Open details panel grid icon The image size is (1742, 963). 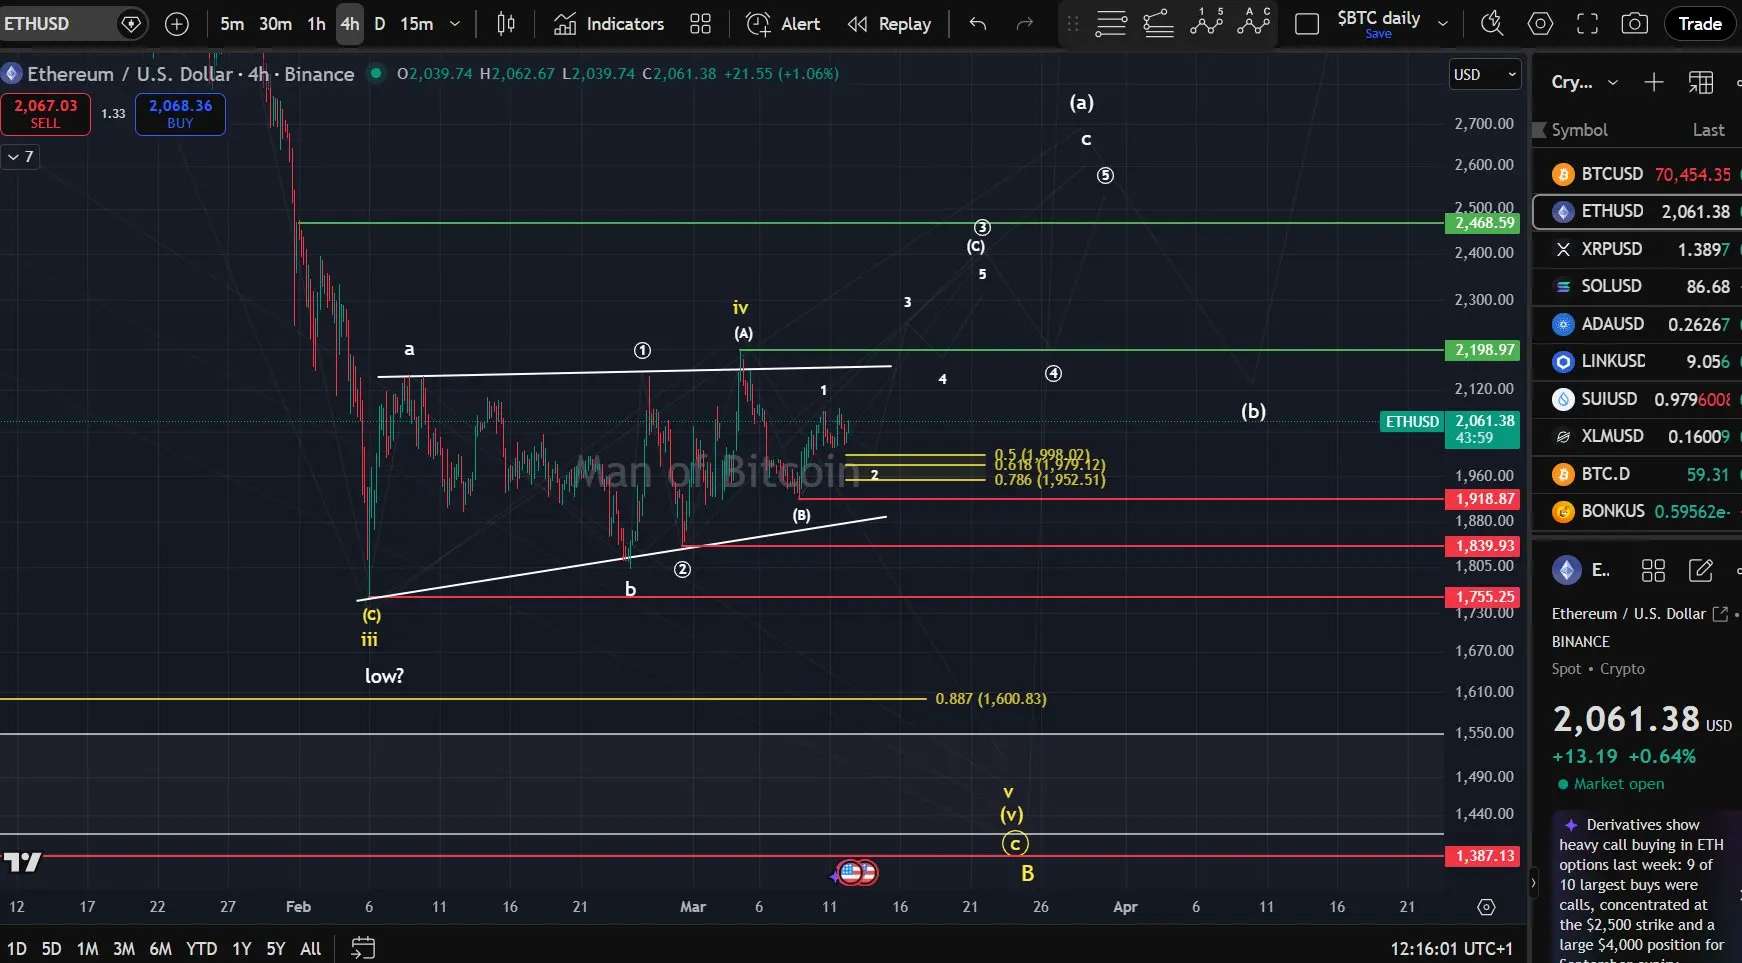click(x=1653, y=570)
